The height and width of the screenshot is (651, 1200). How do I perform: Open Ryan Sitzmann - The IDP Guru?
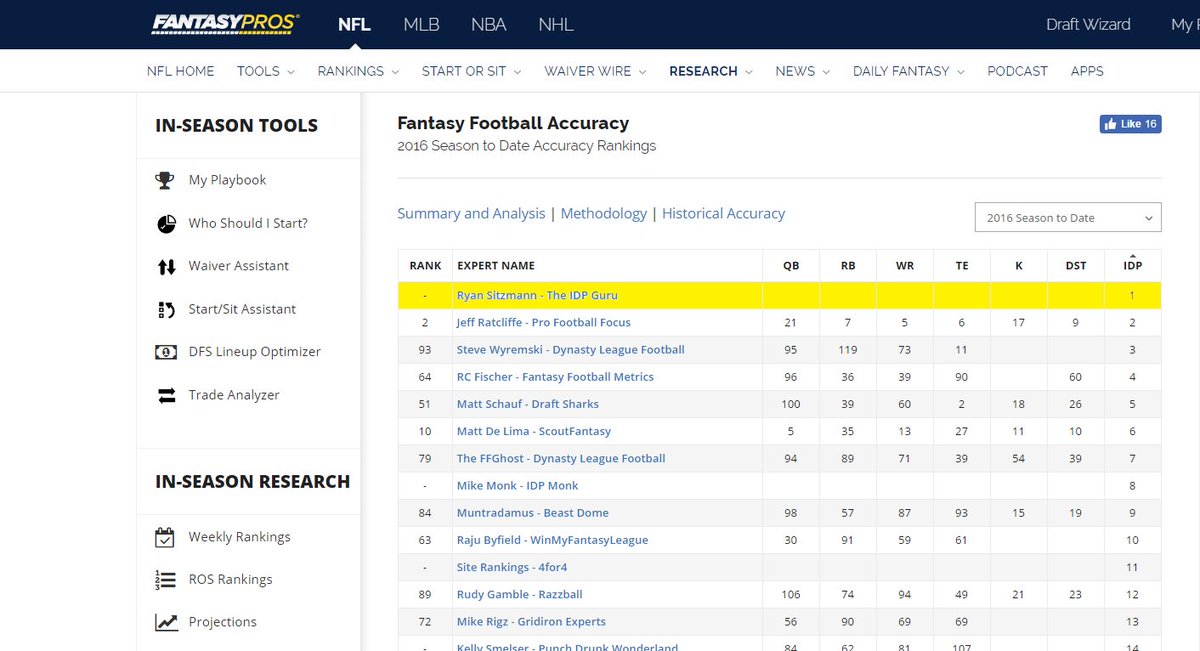(537, 295)
